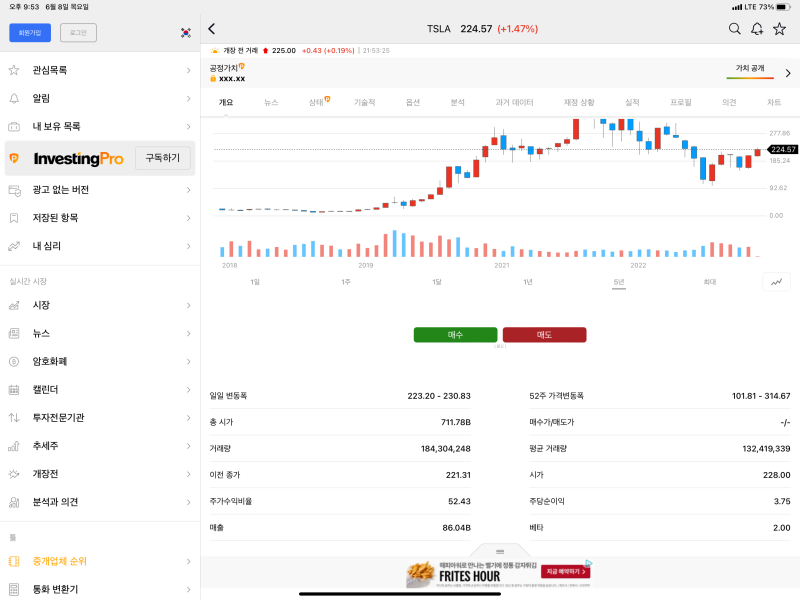This screenshot has height=600, width=800.
Task: Open the 과거 데이터 tab
Action: 514,102
